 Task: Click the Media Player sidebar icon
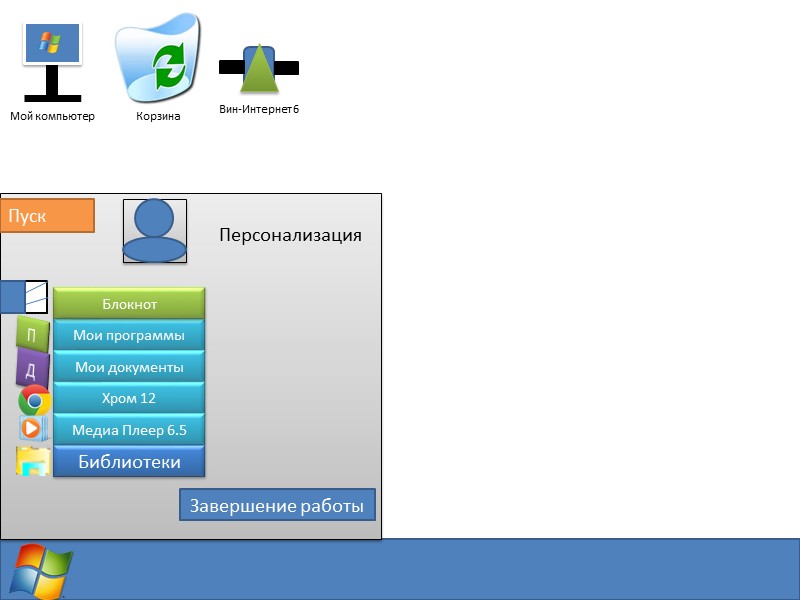coord(33,430)
